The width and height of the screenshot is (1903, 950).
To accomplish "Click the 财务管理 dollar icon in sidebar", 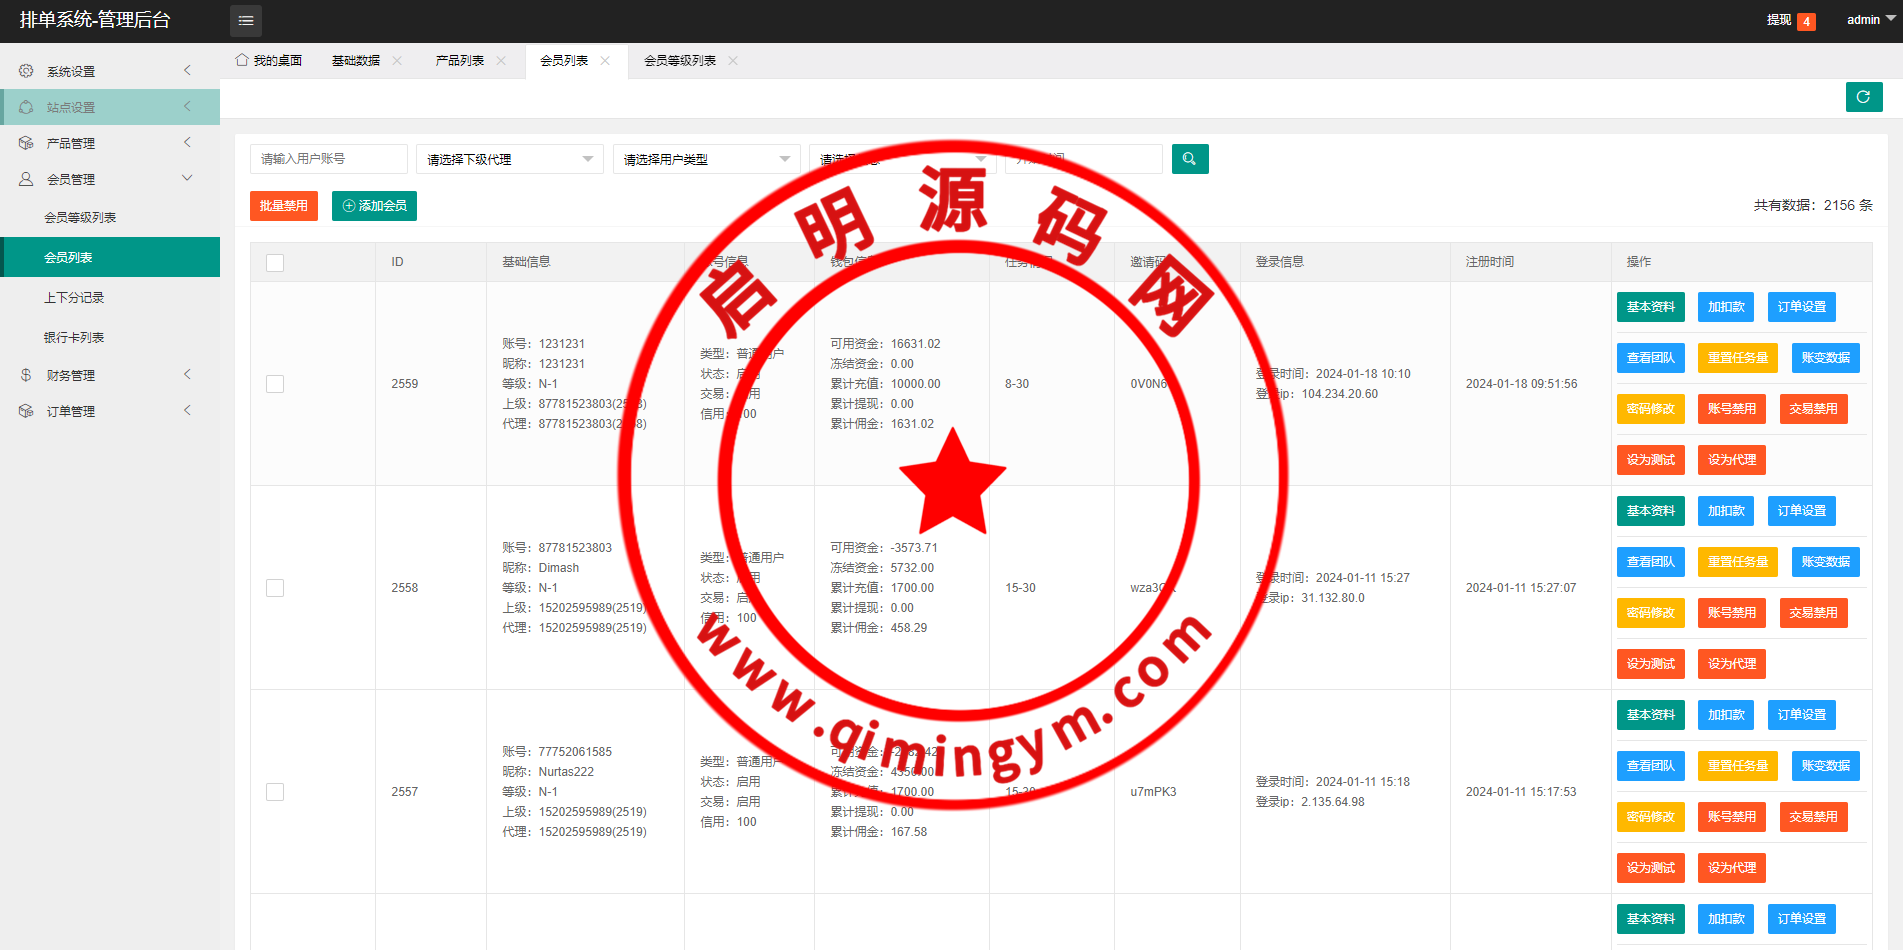I will 26,375.
